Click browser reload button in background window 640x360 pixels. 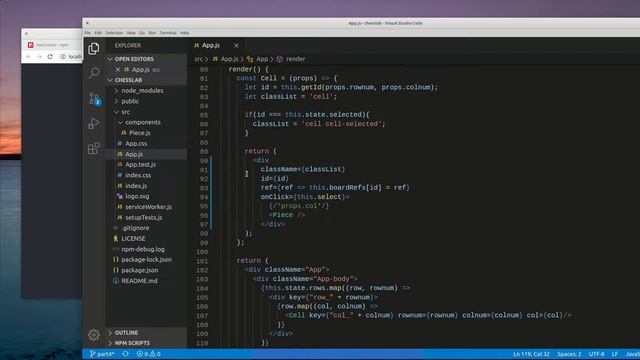[x=50, y=57]
